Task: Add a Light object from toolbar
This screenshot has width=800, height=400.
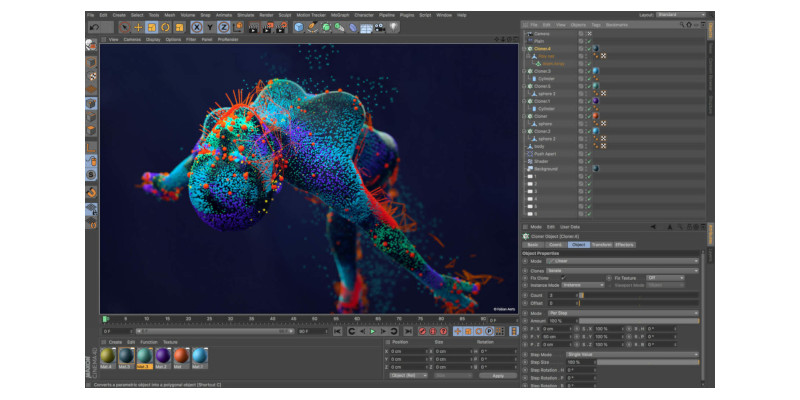Action: click(393, 27)
